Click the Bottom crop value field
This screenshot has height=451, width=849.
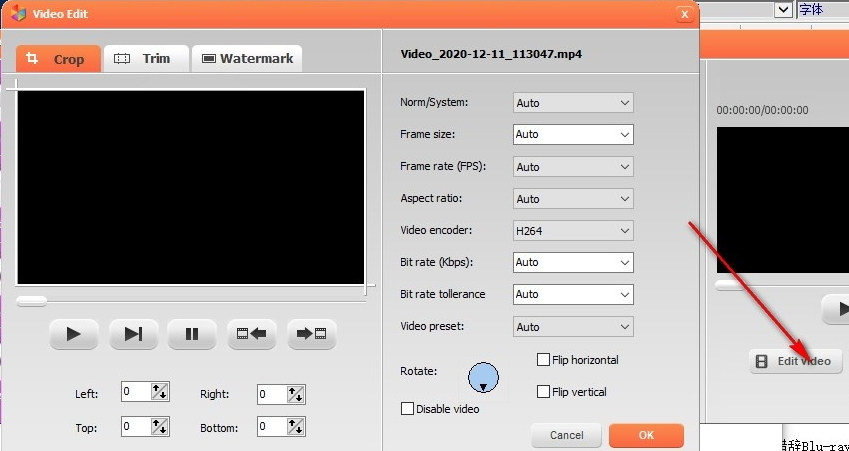(x=272, y=427)
